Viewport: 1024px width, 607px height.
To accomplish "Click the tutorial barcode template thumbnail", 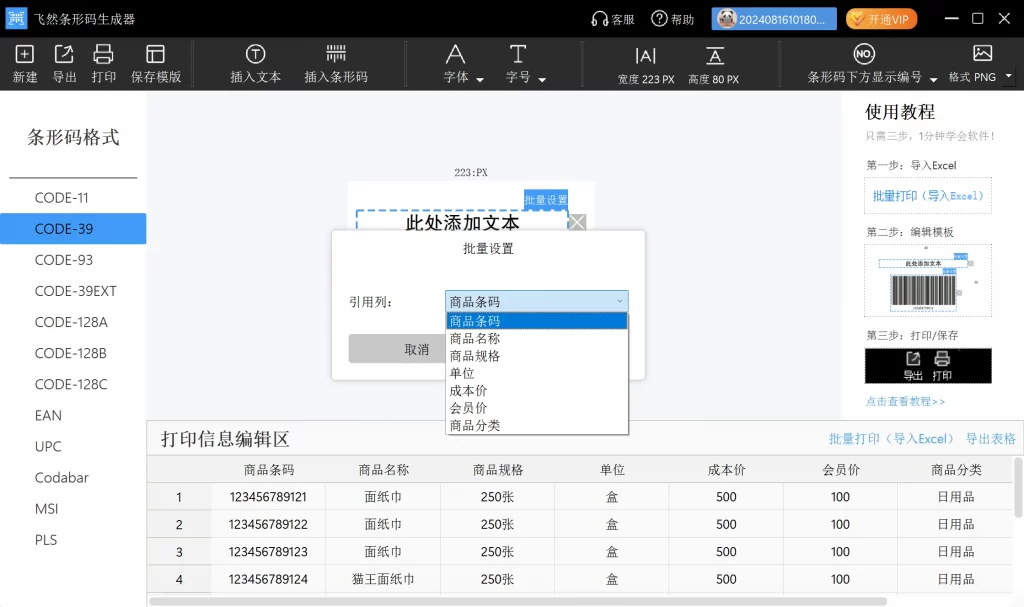I will [x=927, y=280].
